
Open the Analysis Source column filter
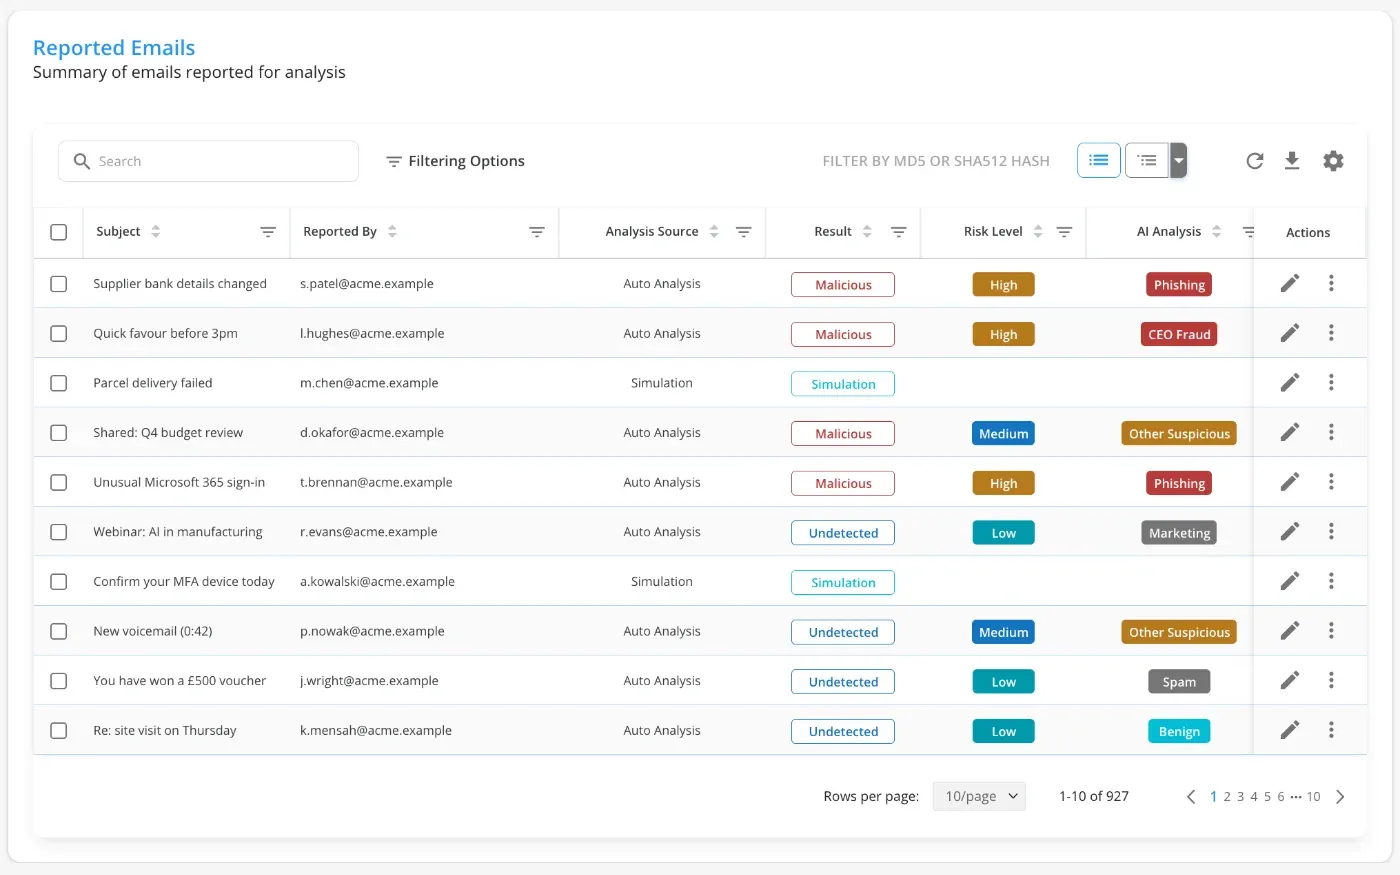pos(744,232)
